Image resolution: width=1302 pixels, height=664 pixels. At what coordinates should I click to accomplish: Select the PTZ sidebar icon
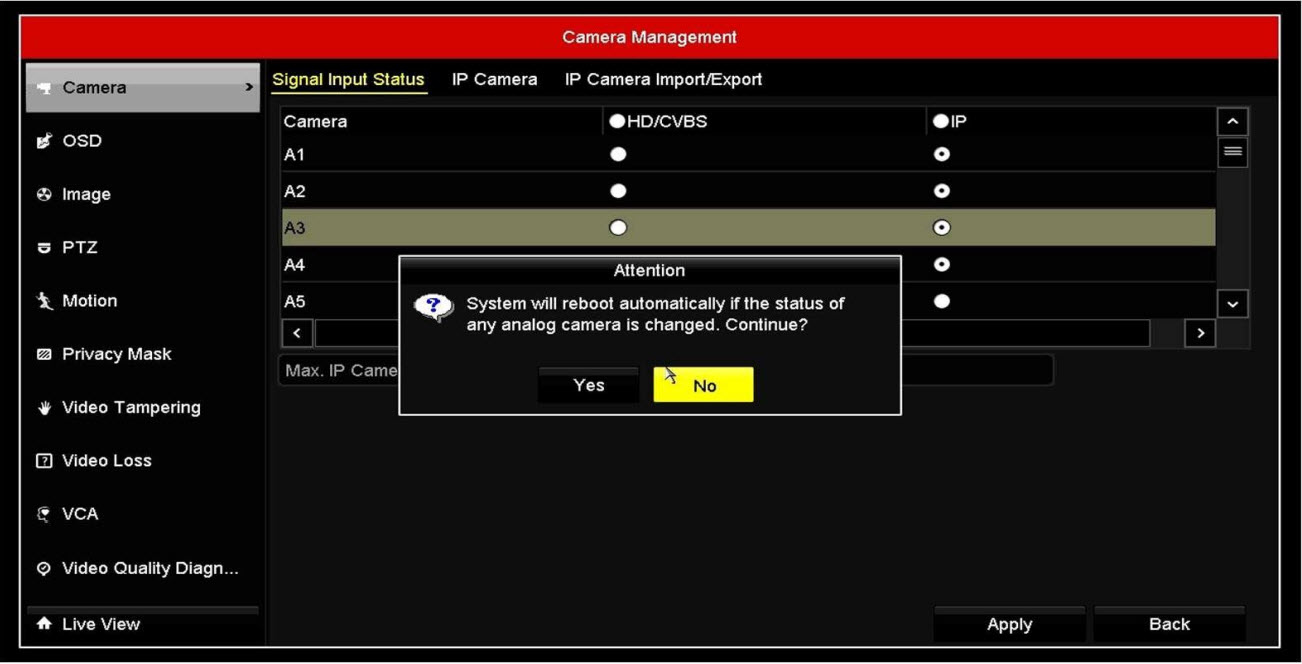pos(43,248)
